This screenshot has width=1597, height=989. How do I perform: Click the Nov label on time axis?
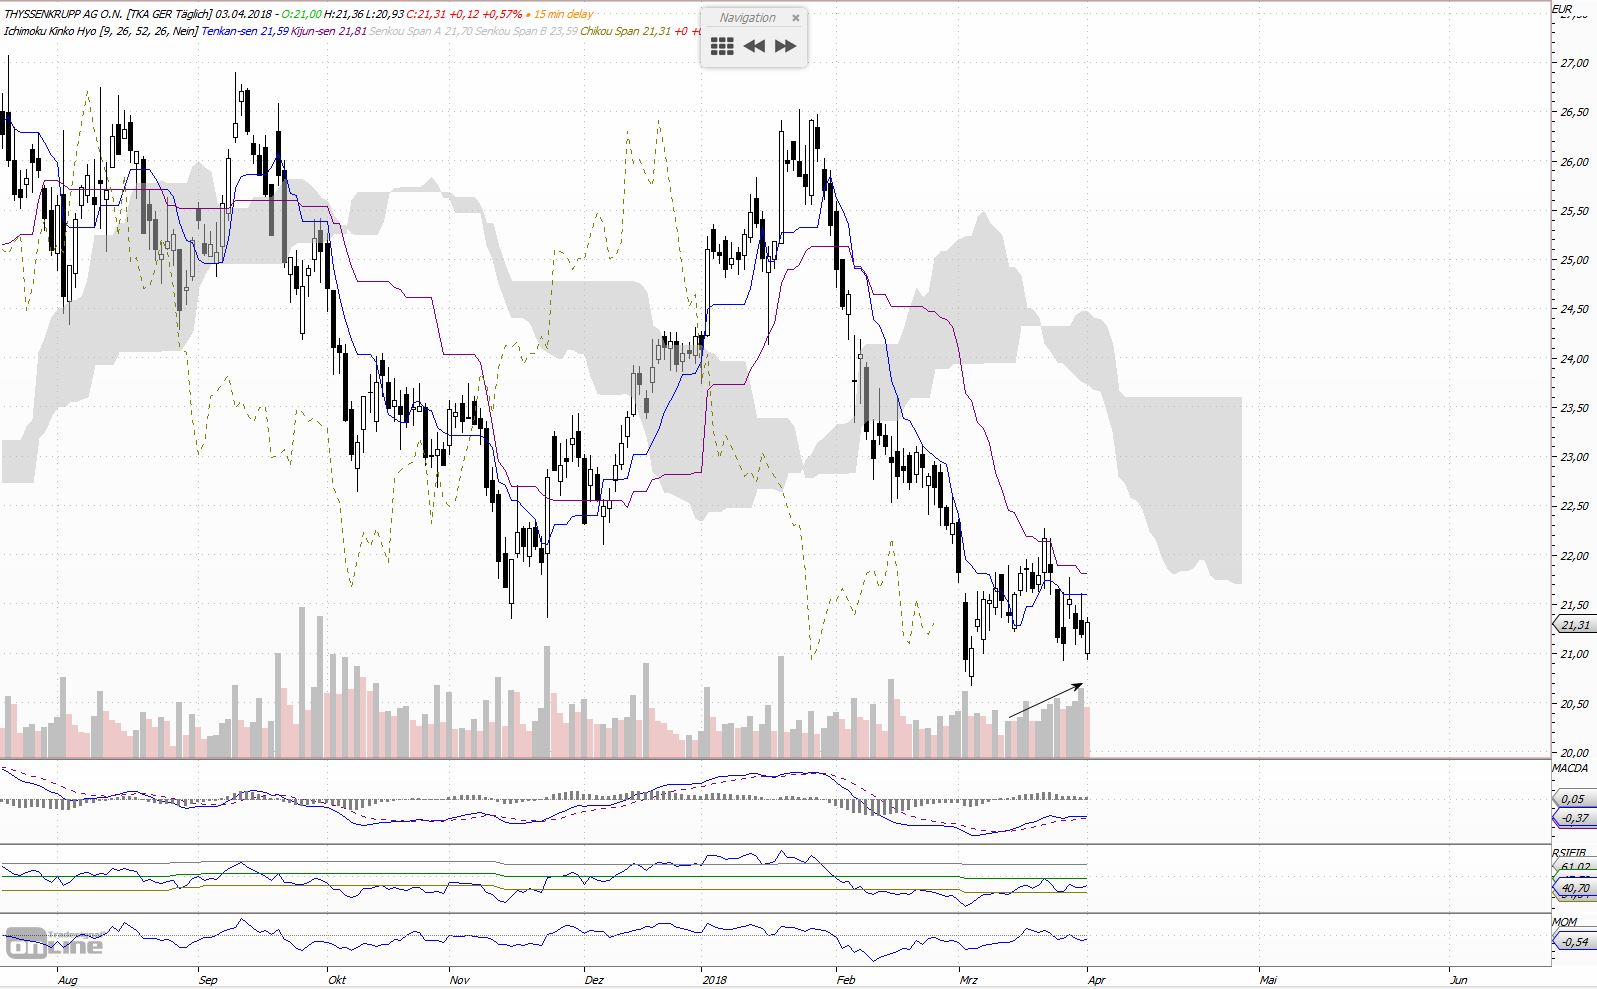(x=459, y=980)
